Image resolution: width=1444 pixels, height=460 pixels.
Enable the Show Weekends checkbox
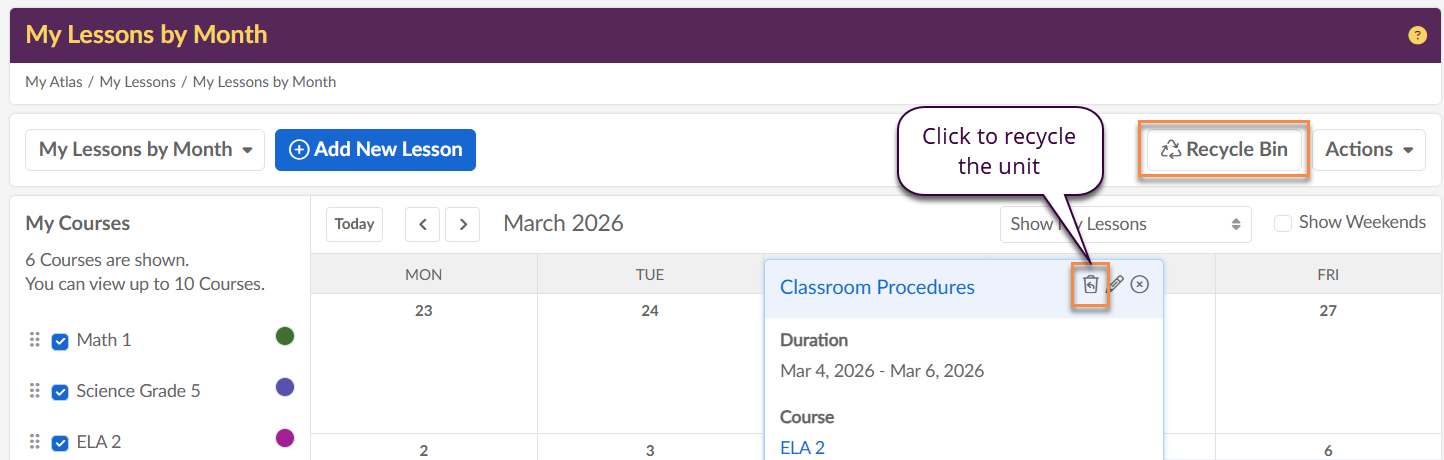[1283, 223]
